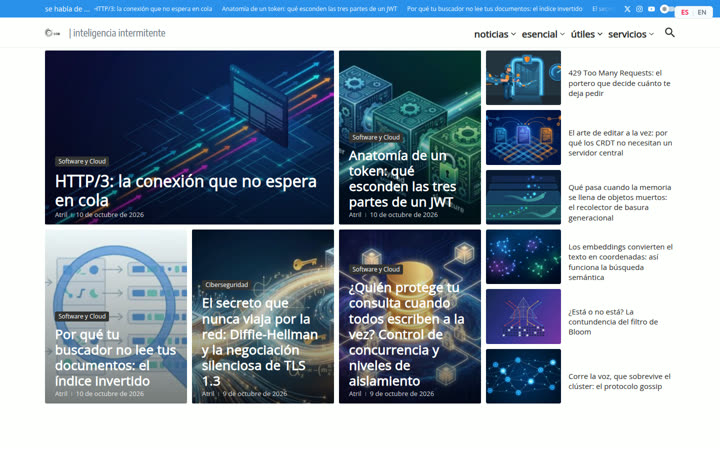Toggle the theme switch in top bar

pos(667,9)
